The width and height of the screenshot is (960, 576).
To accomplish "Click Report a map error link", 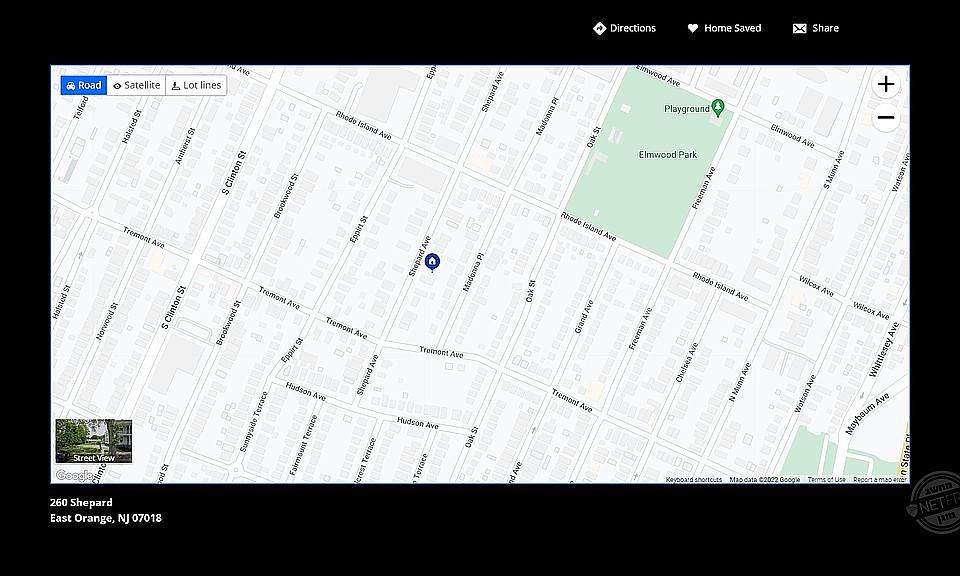I will (x=880, y=479).
